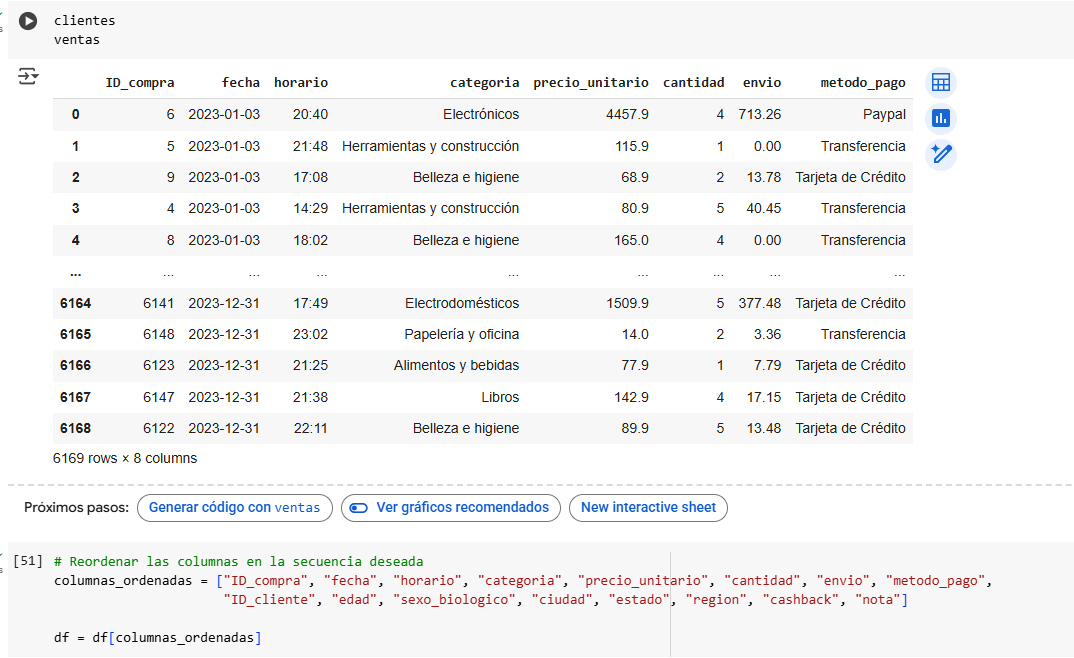This screenshot has width=1074, height=658.
Task: Run the cell containing clientes and ventas
Action: (28, 21)
